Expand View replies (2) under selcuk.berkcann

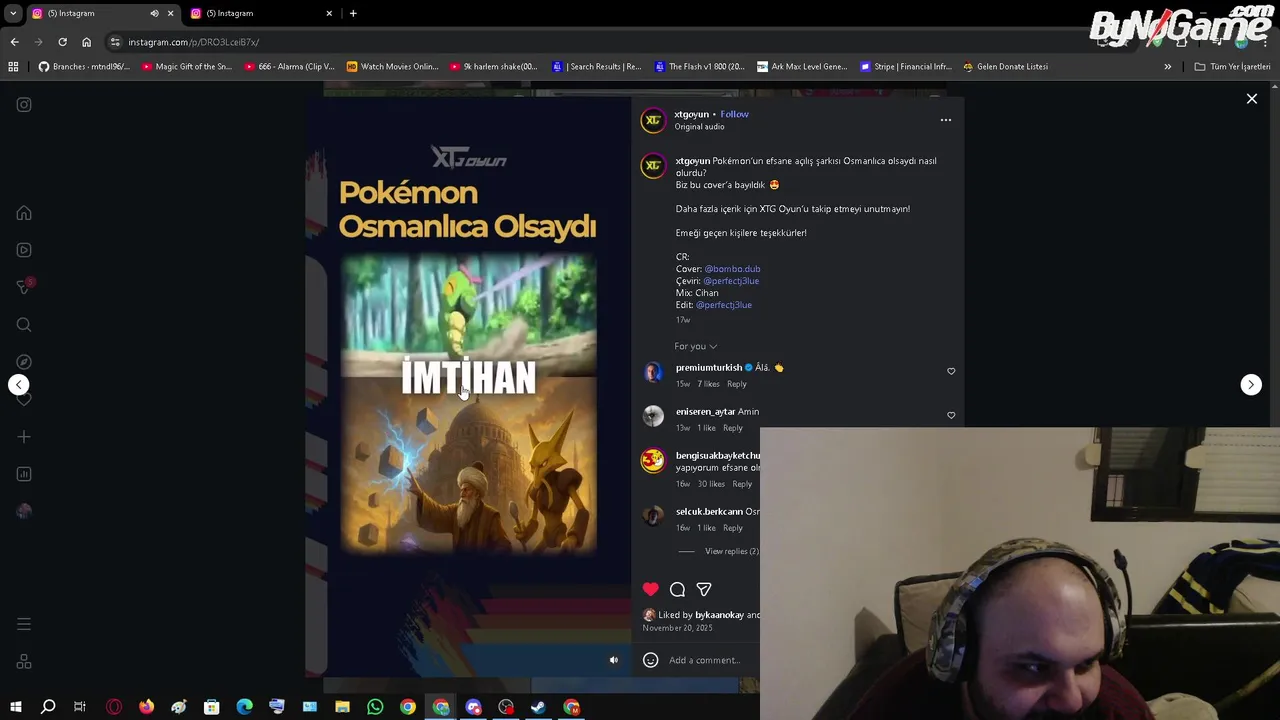pyautogui.click(x=731, y=551)
